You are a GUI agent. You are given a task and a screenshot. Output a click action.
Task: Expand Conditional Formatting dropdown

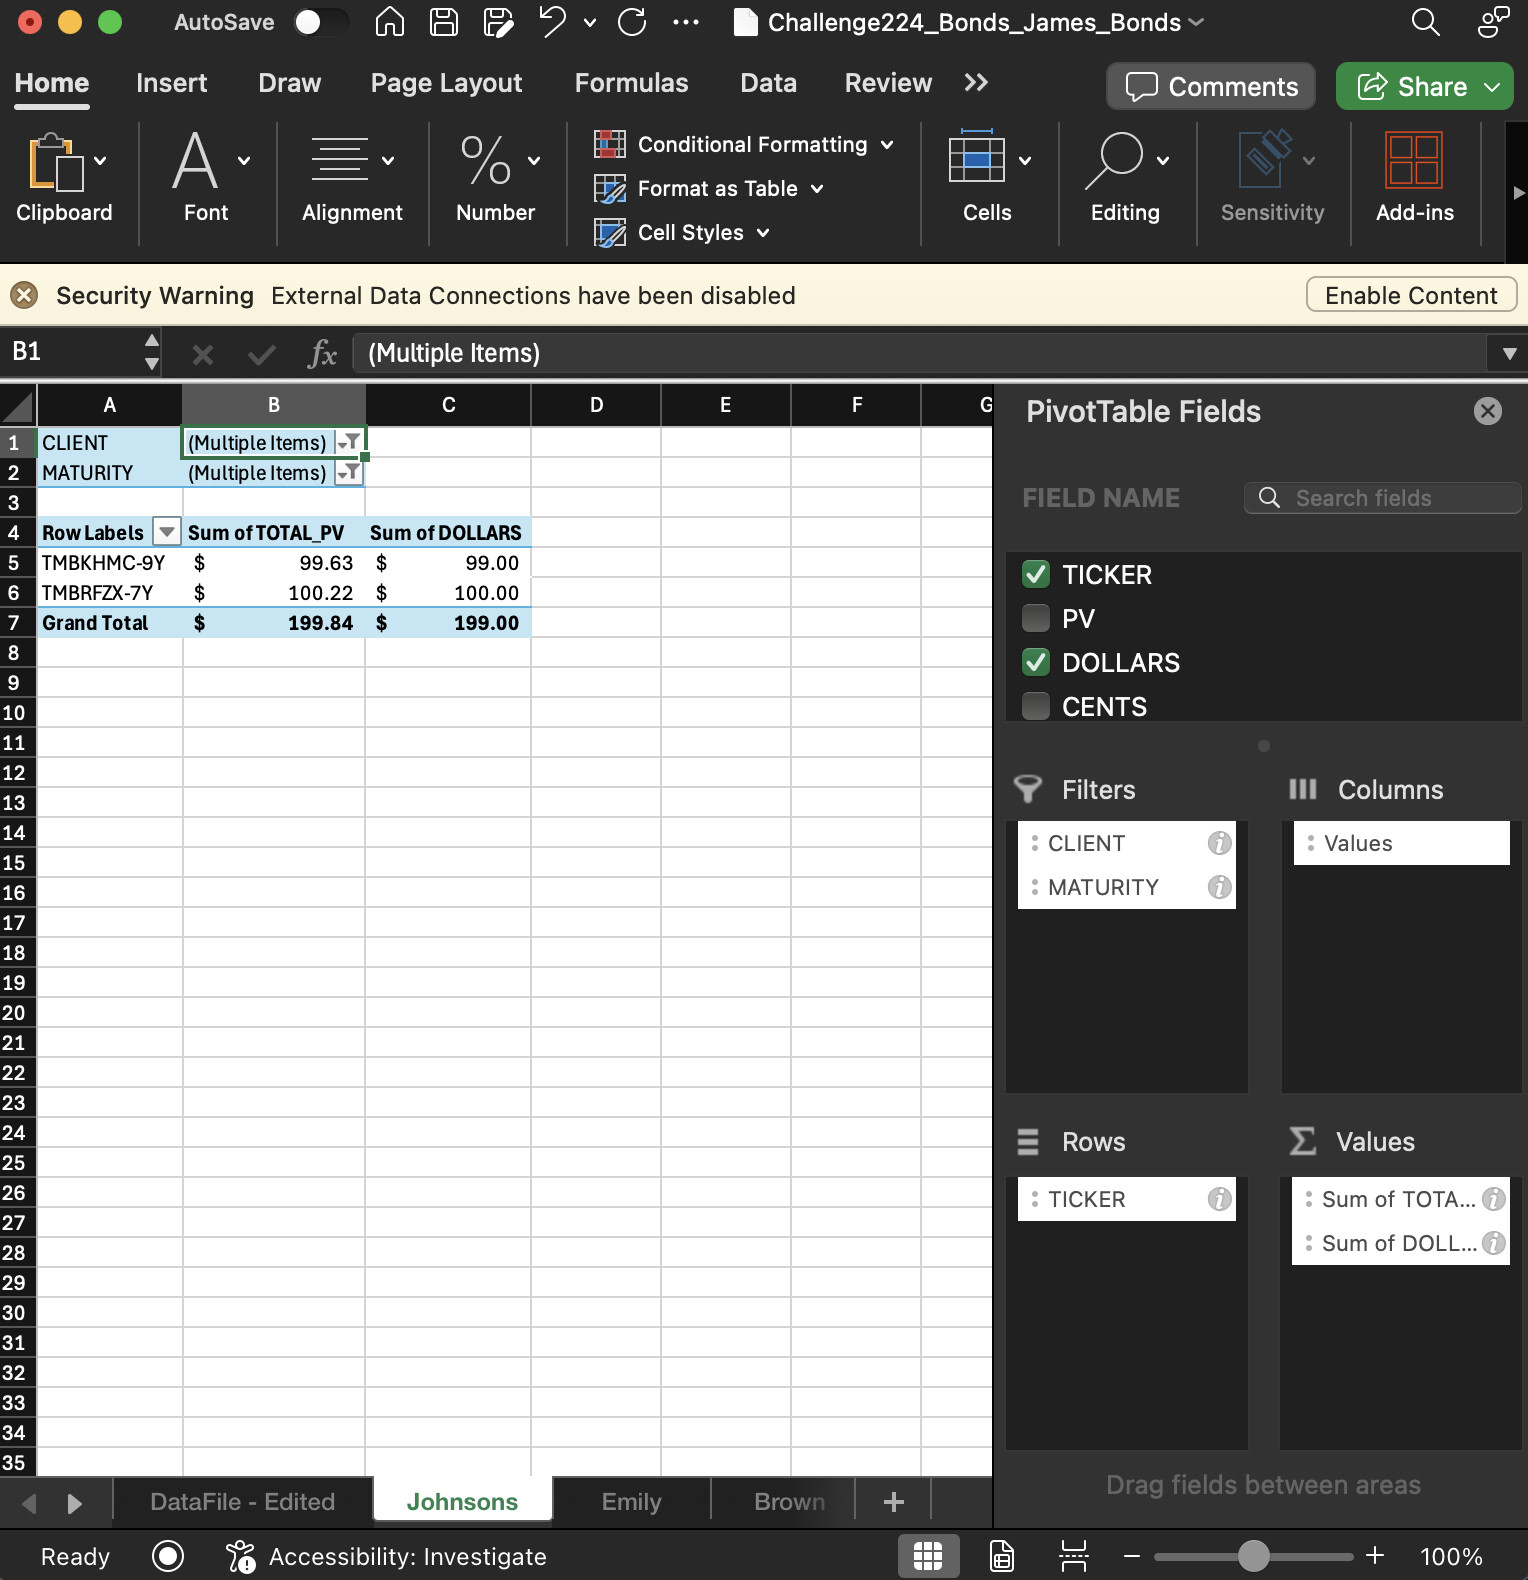[x=887, y=145]
